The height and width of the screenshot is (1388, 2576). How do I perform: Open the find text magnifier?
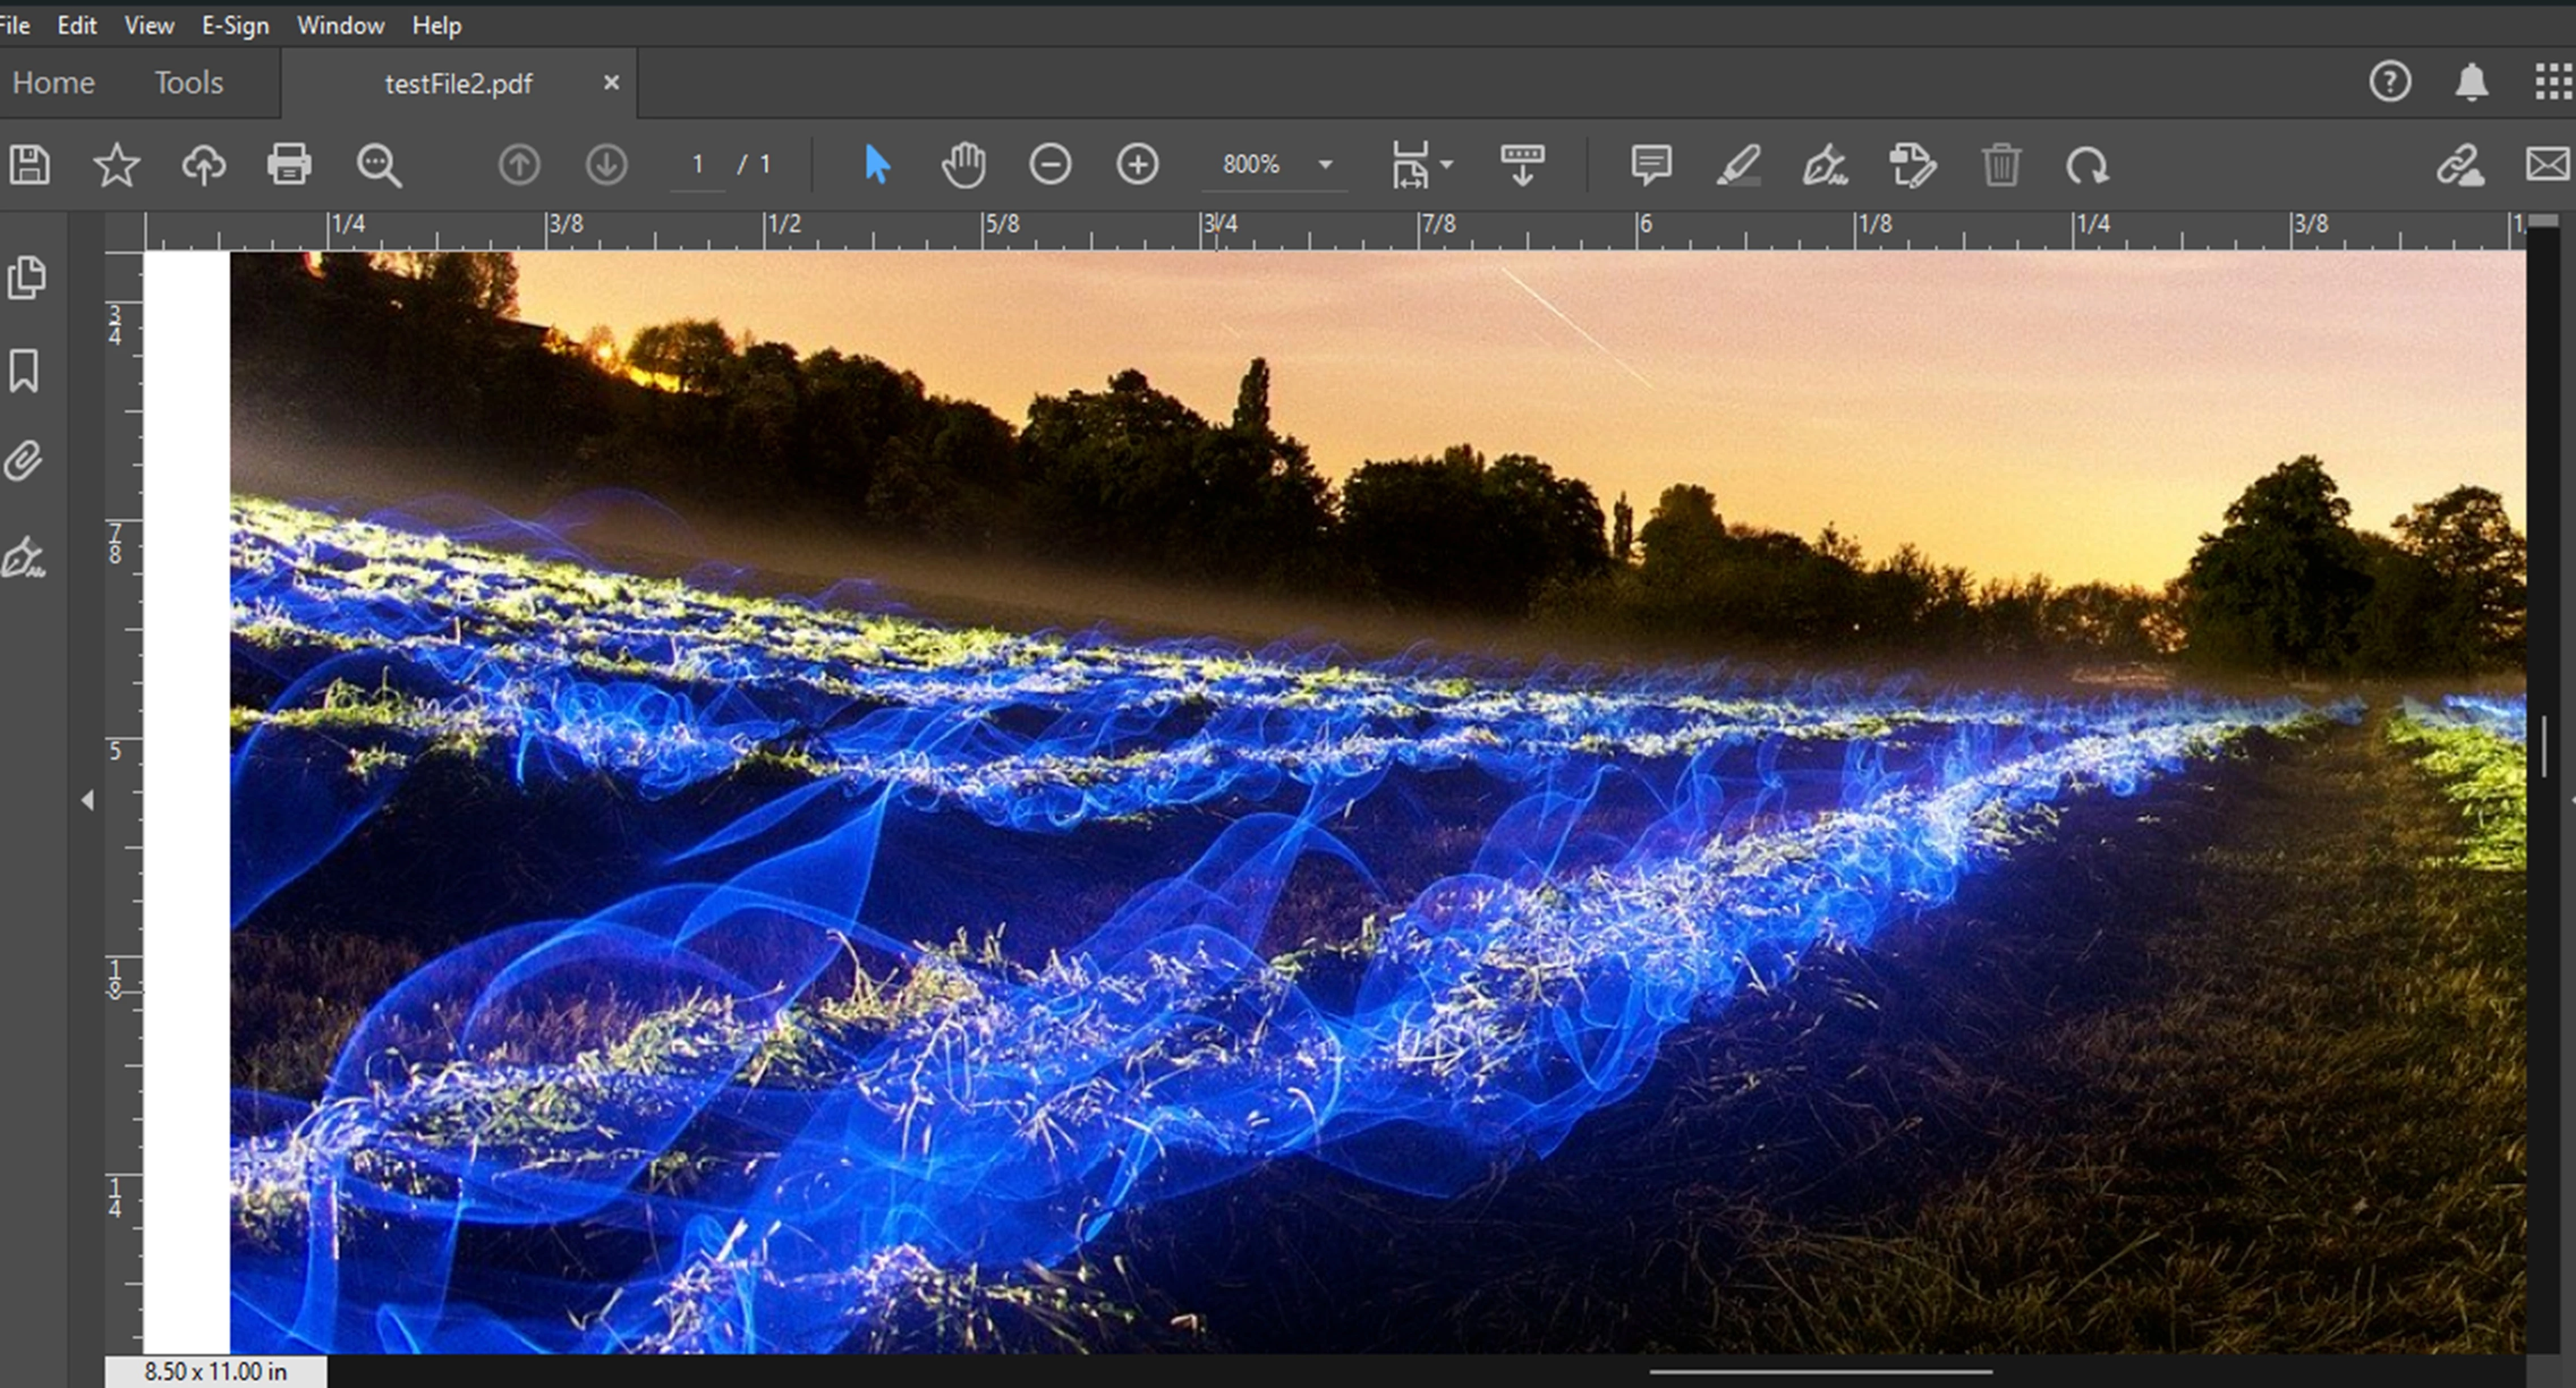pos(378,165)
